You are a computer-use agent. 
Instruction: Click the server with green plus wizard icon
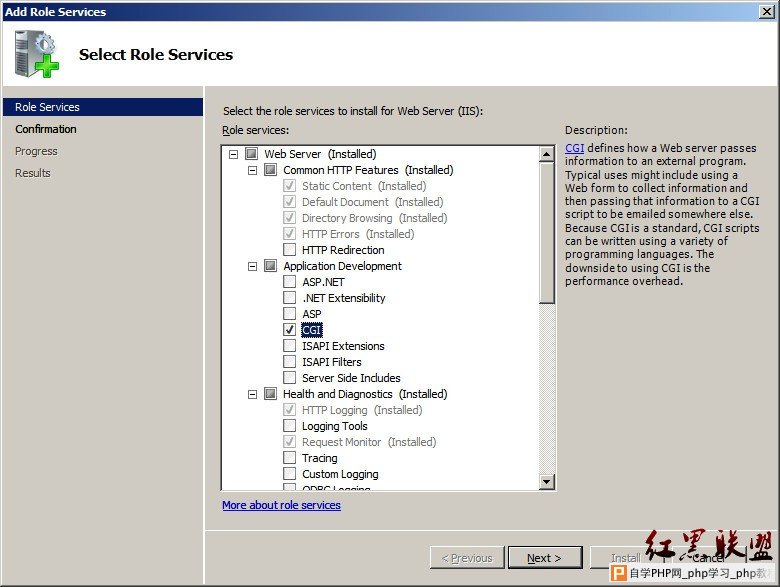coord(36,54)
